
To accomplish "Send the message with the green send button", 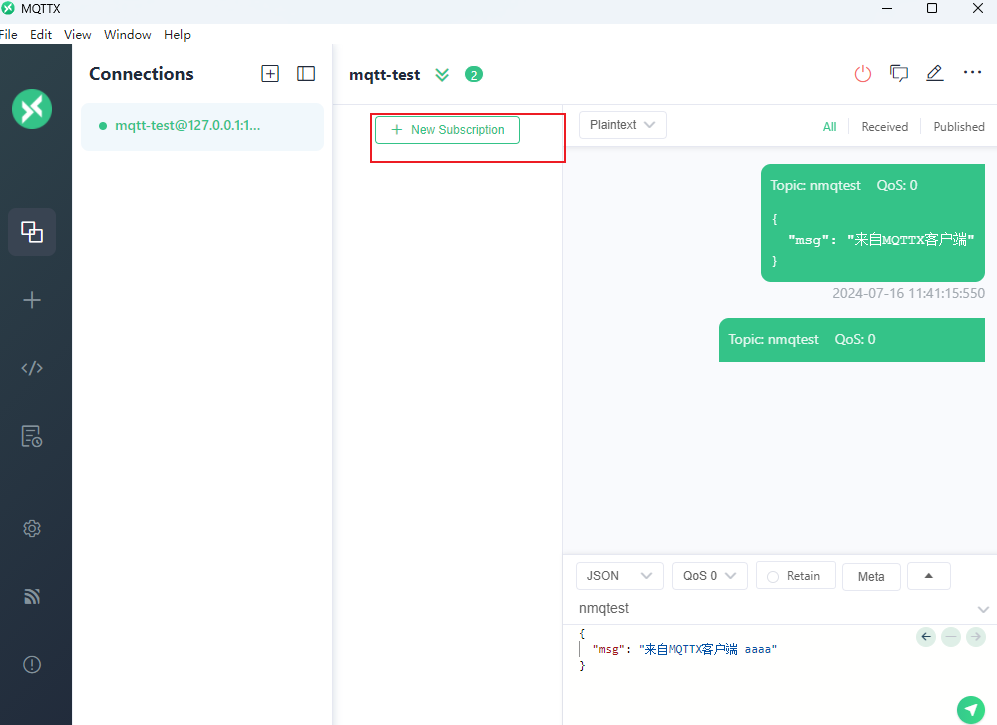I will (x=971, y=710).
